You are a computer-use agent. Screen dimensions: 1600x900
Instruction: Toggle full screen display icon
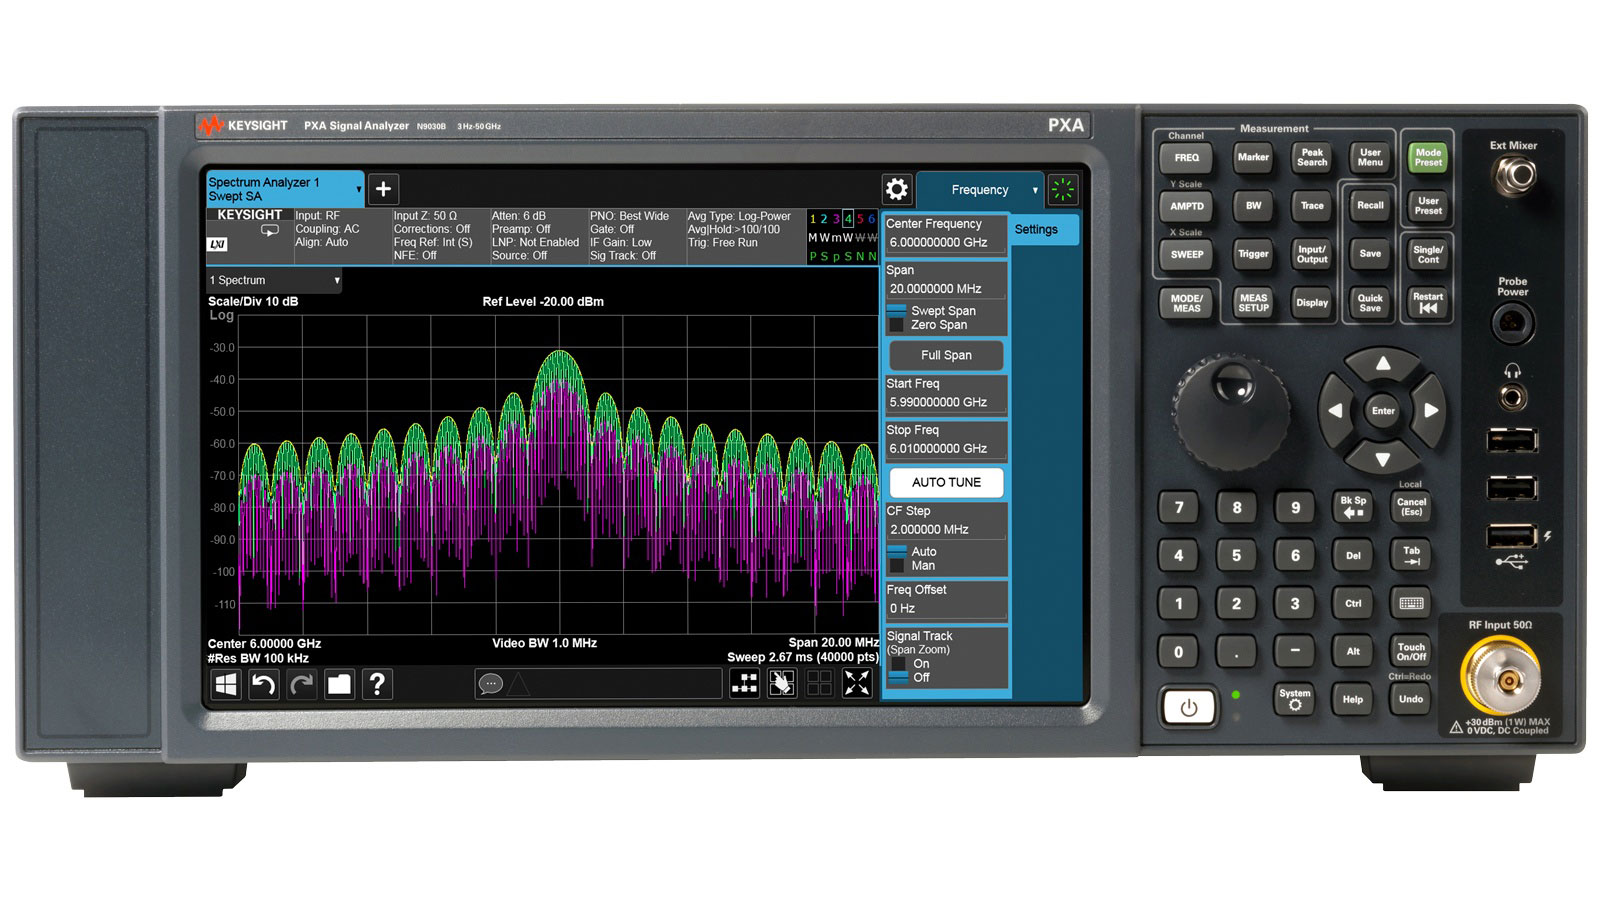coord(857,683)
